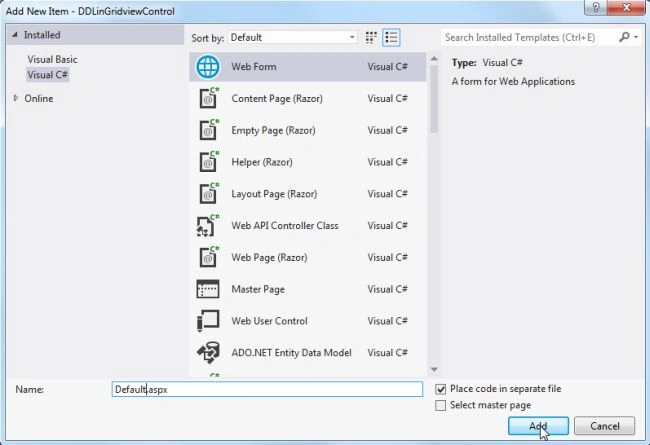Click Visual C# label in Master Page row
The height and width of the screenshot is (445, 650).
(x=388, y=289)
